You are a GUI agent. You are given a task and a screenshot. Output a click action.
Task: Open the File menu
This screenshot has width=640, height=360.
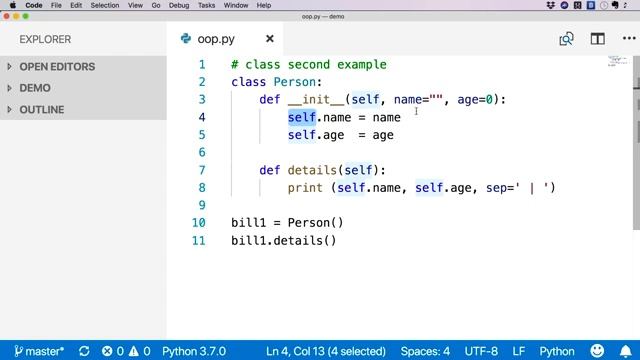coord(56,5)
